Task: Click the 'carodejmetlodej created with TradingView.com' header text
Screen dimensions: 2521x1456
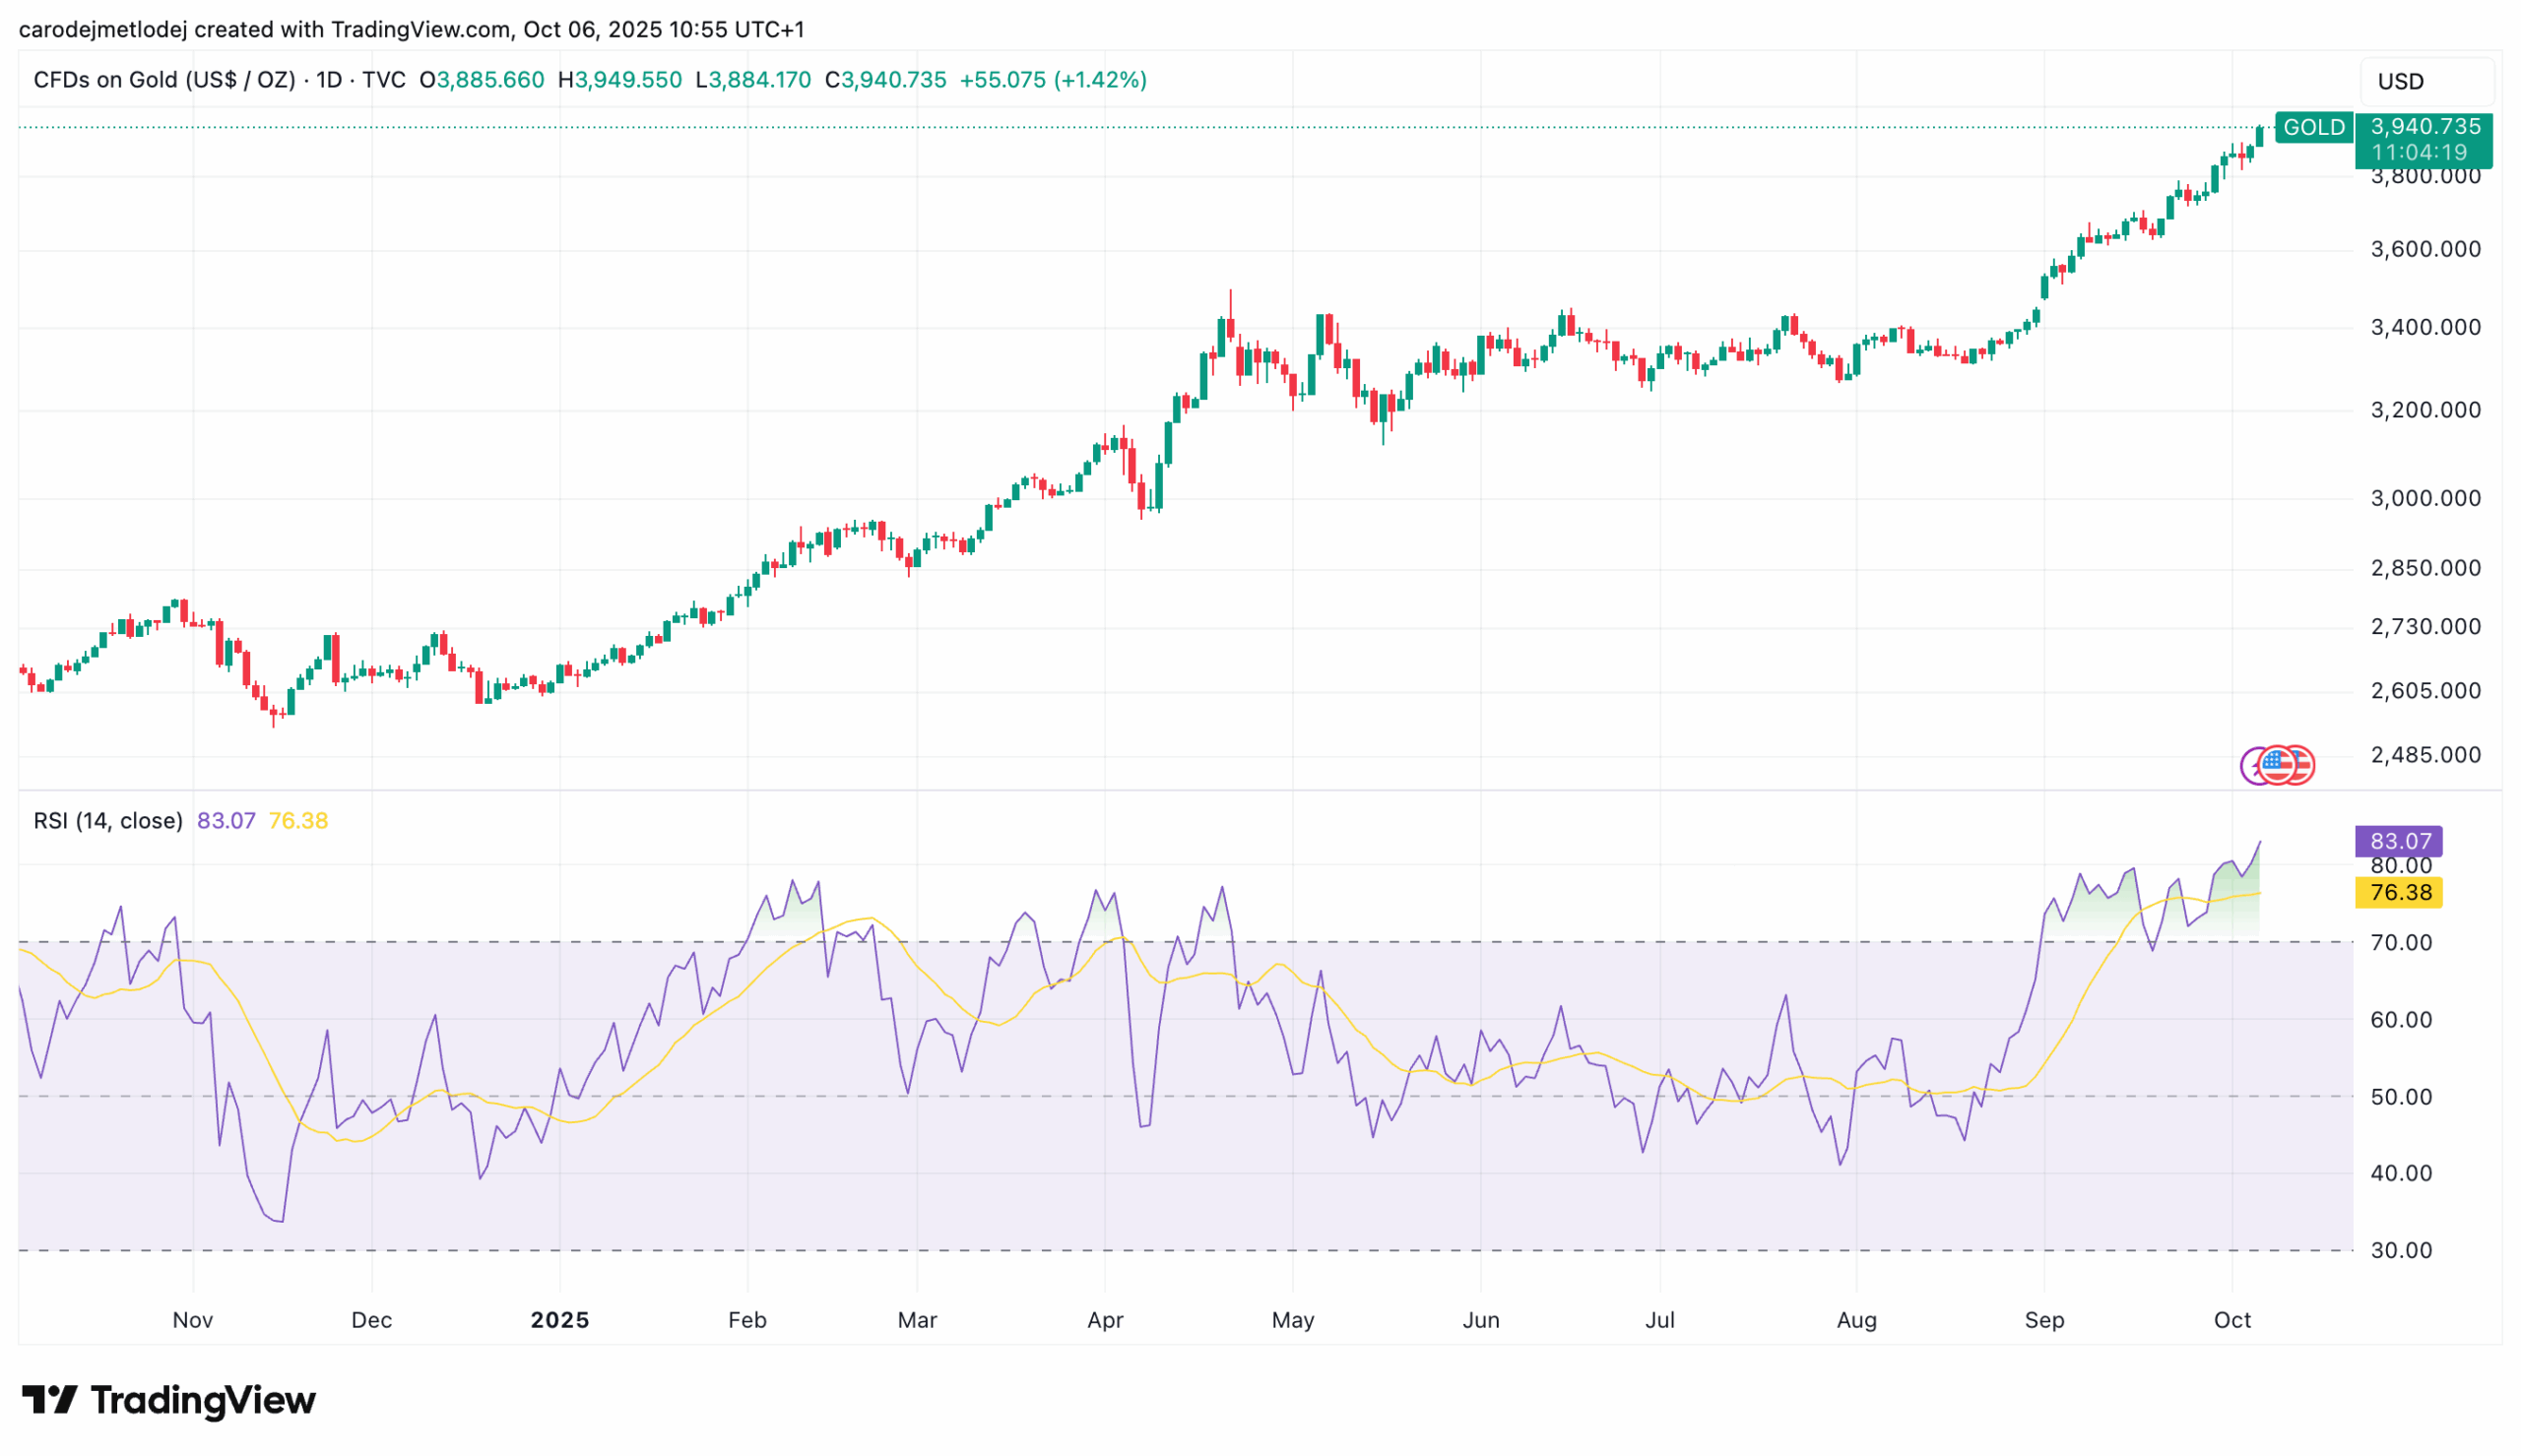Action: coord(264,30)
